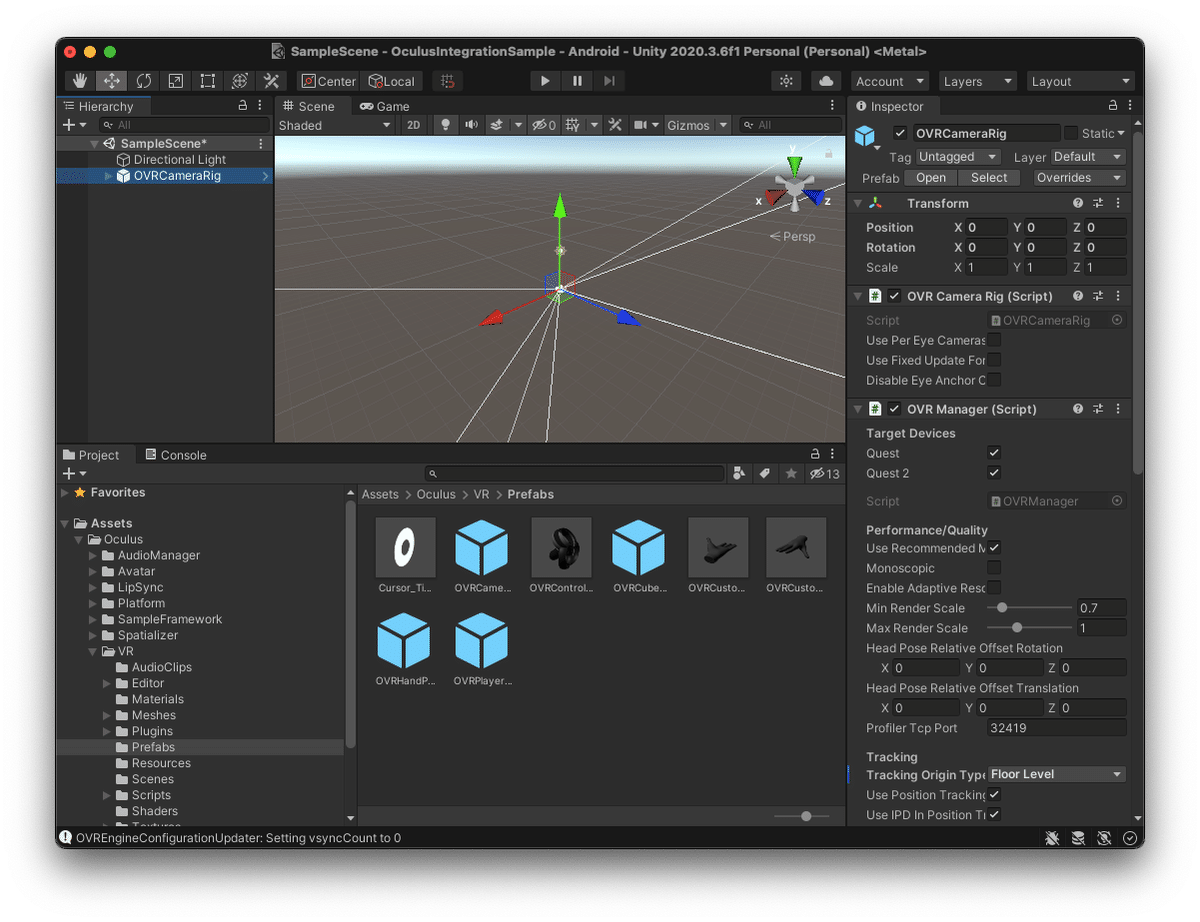Open custom editor tools

pyautogui.click(x=271, y=81)
